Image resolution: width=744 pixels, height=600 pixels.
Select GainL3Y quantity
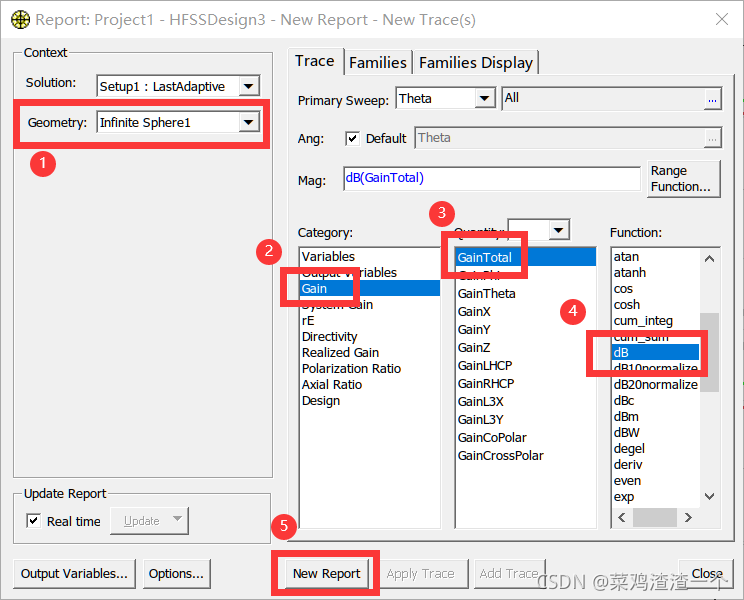(x=481, y=420)
